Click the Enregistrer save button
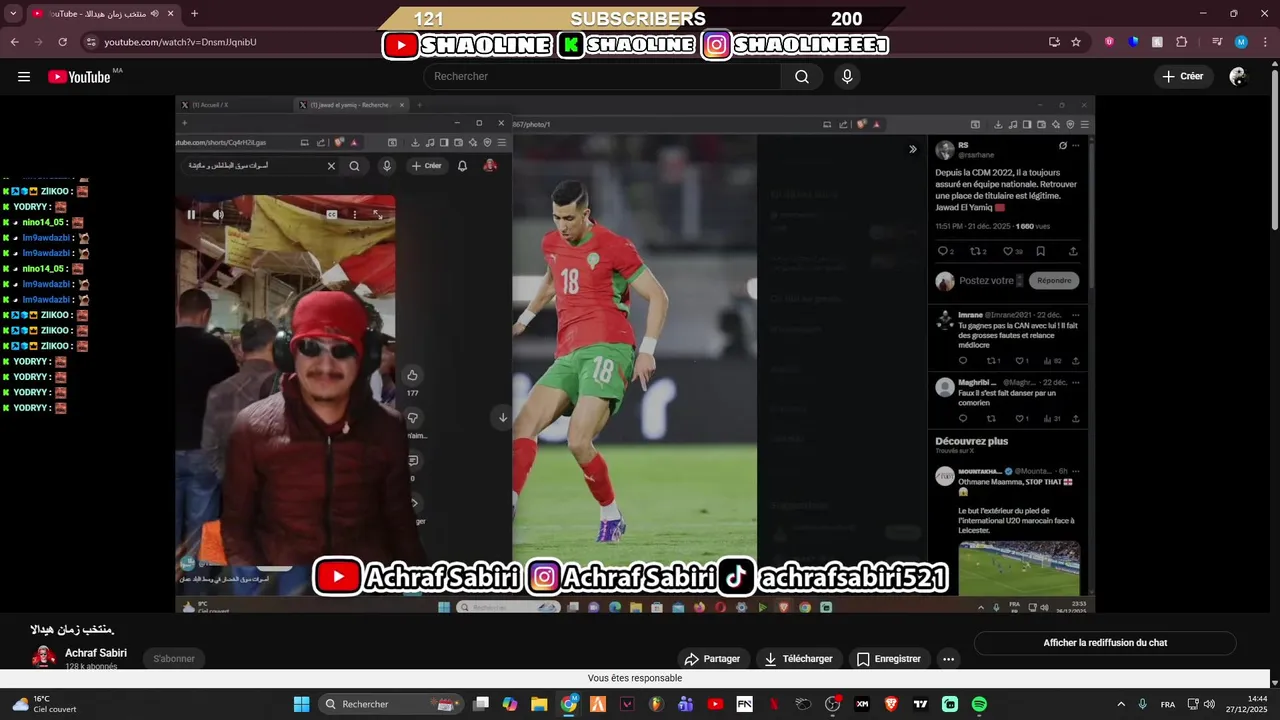1280x720 pixels. (x=889, y=659)
